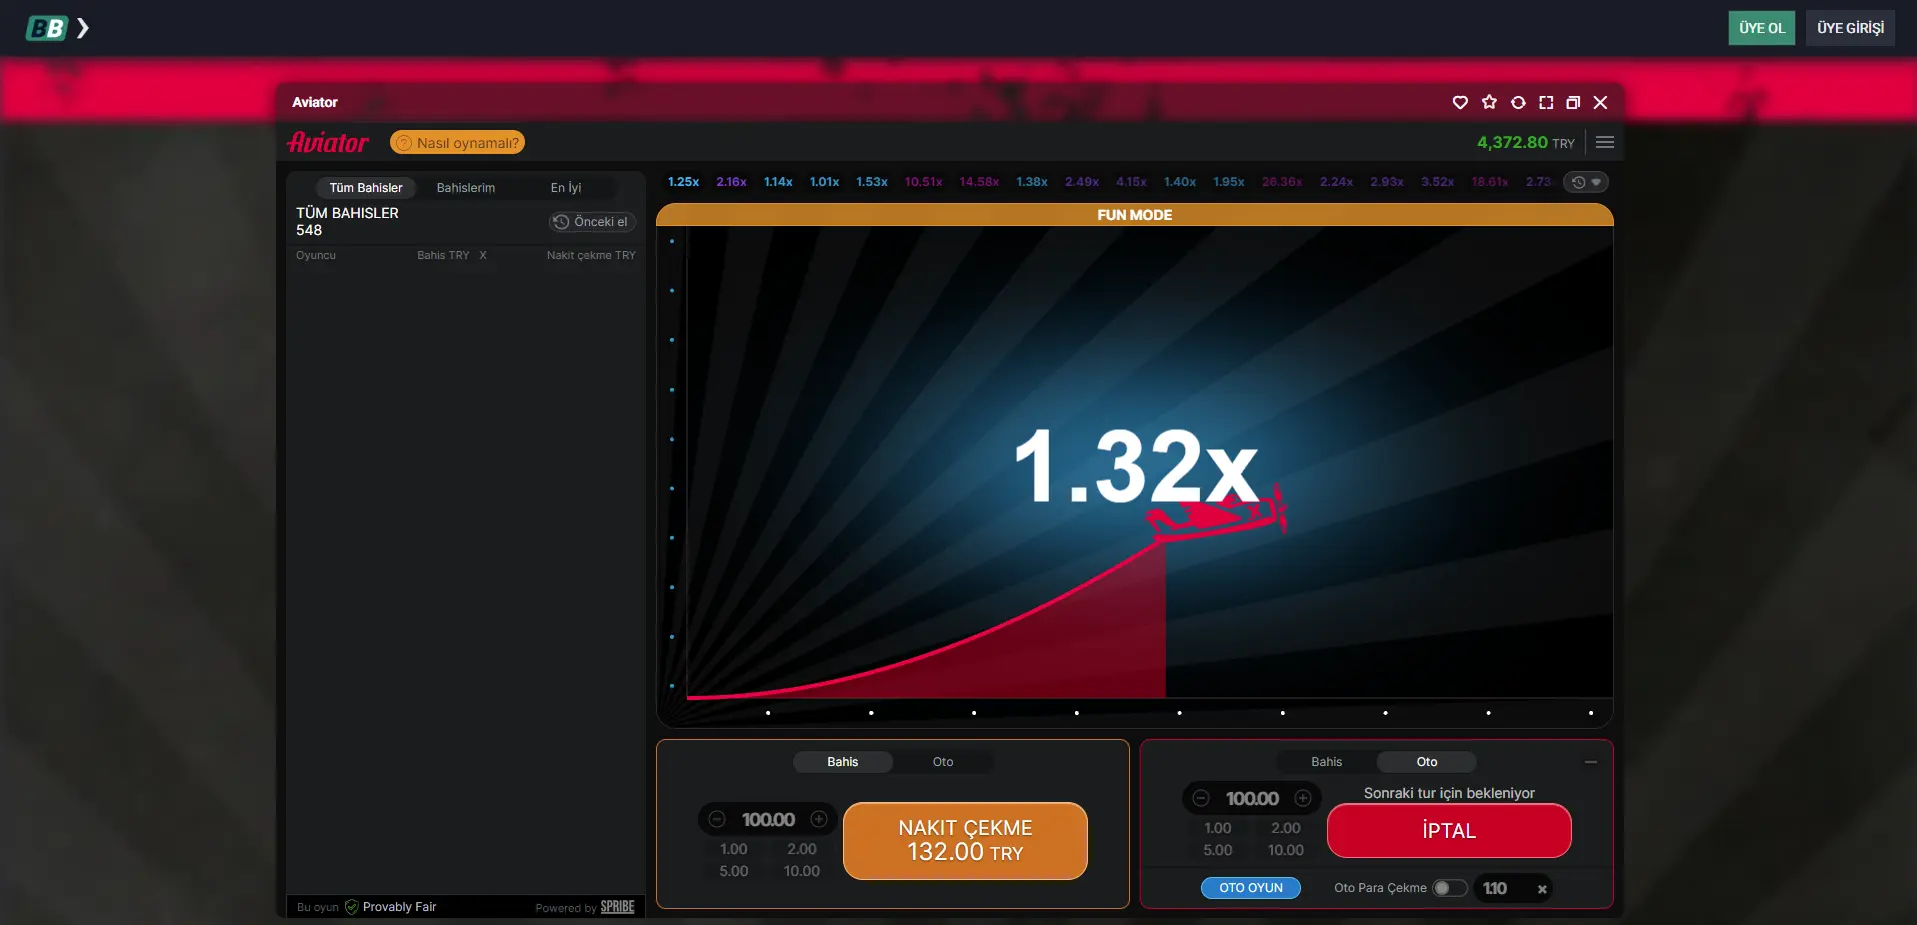
Task: Select Bahis tab in the left bet panel
Action: [843, 762]
